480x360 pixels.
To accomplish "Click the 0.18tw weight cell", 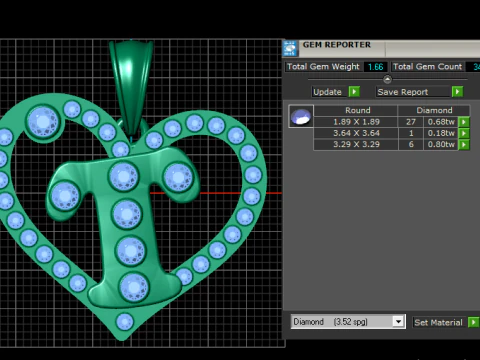I will (x=441, y=133).
